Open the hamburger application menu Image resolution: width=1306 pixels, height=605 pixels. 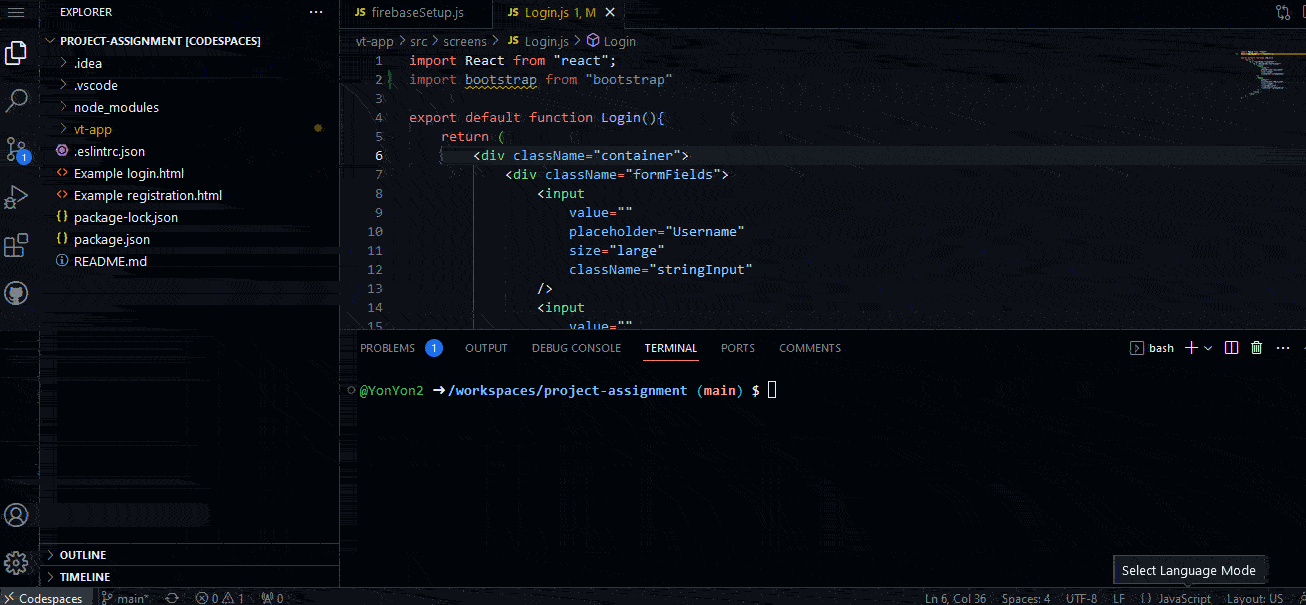[x=16, y=12]
